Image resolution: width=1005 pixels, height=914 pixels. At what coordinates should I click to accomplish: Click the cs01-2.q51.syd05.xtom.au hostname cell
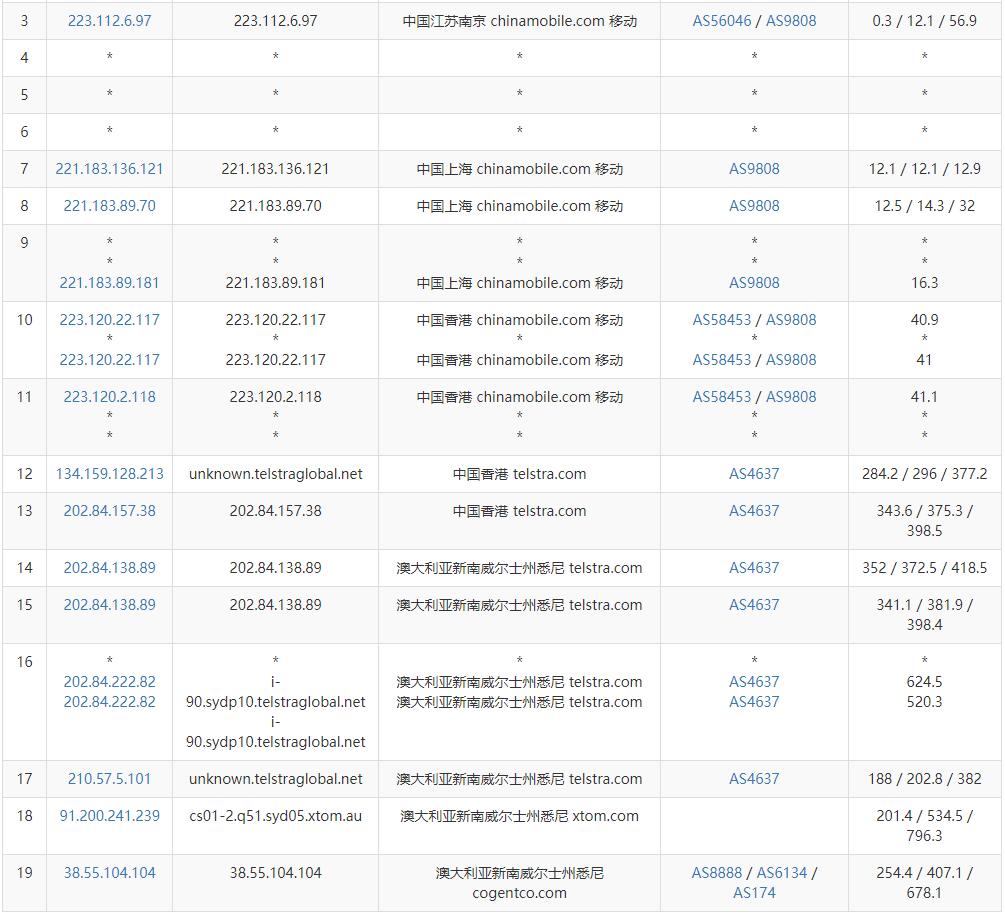coord(276,816)
